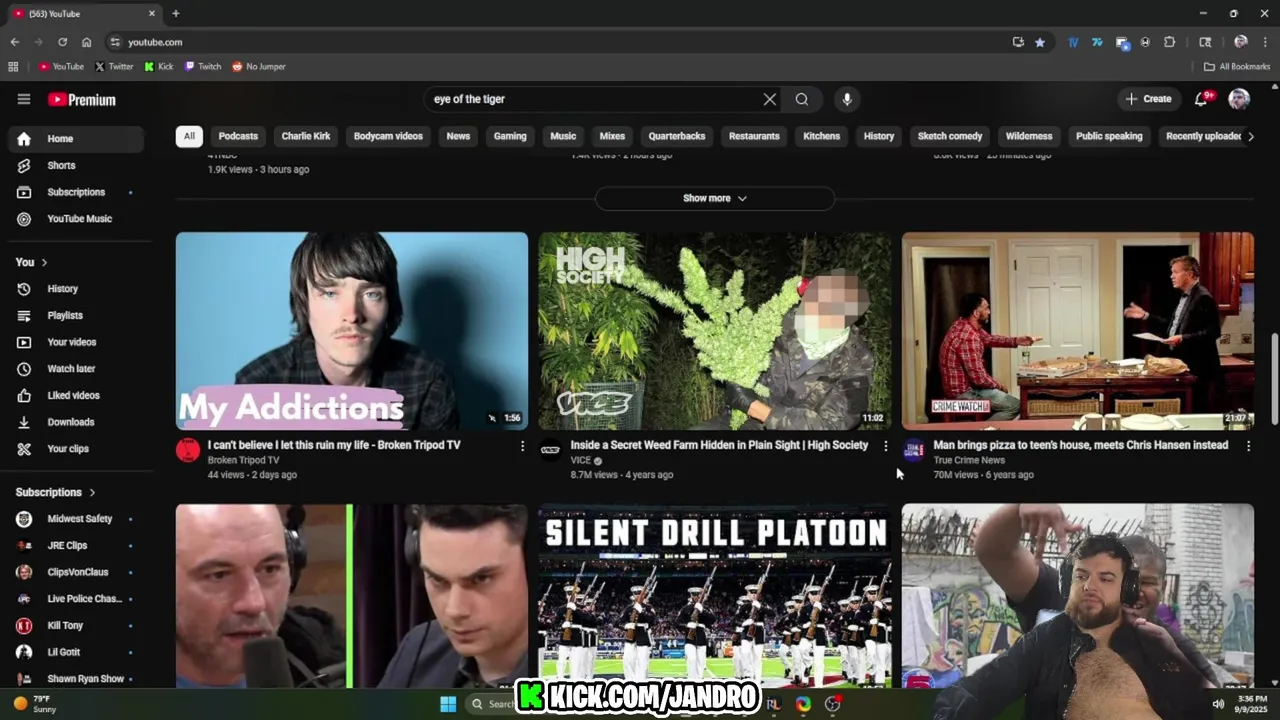The height and width of the screenshot is (720, 1280).
Task: Expand the You section chevron
Action: [x=44, y=262]
